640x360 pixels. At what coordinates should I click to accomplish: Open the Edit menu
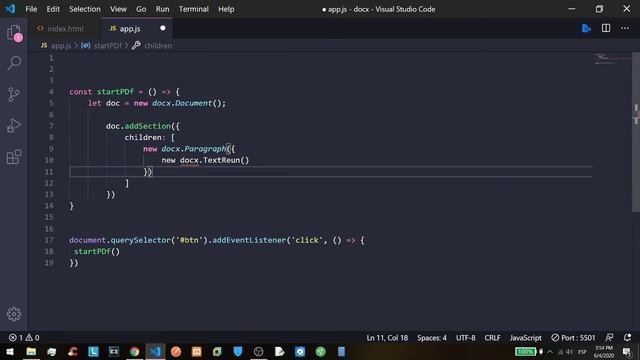click(x=53, y=9)
